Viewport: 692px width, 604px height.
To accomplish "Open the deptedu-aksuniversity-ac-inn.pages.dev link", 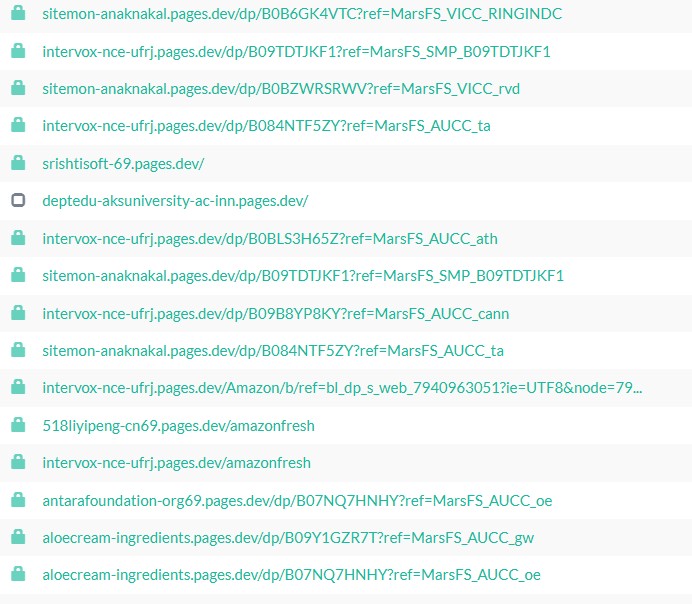I will point(175,201).
